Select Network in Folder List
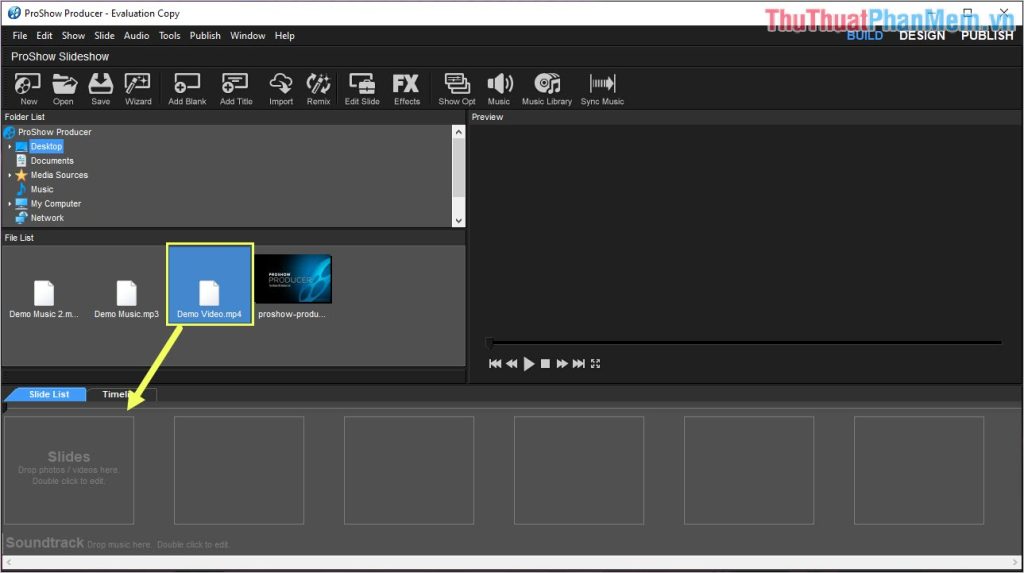 pyautogui.click(x=47, y=218)
